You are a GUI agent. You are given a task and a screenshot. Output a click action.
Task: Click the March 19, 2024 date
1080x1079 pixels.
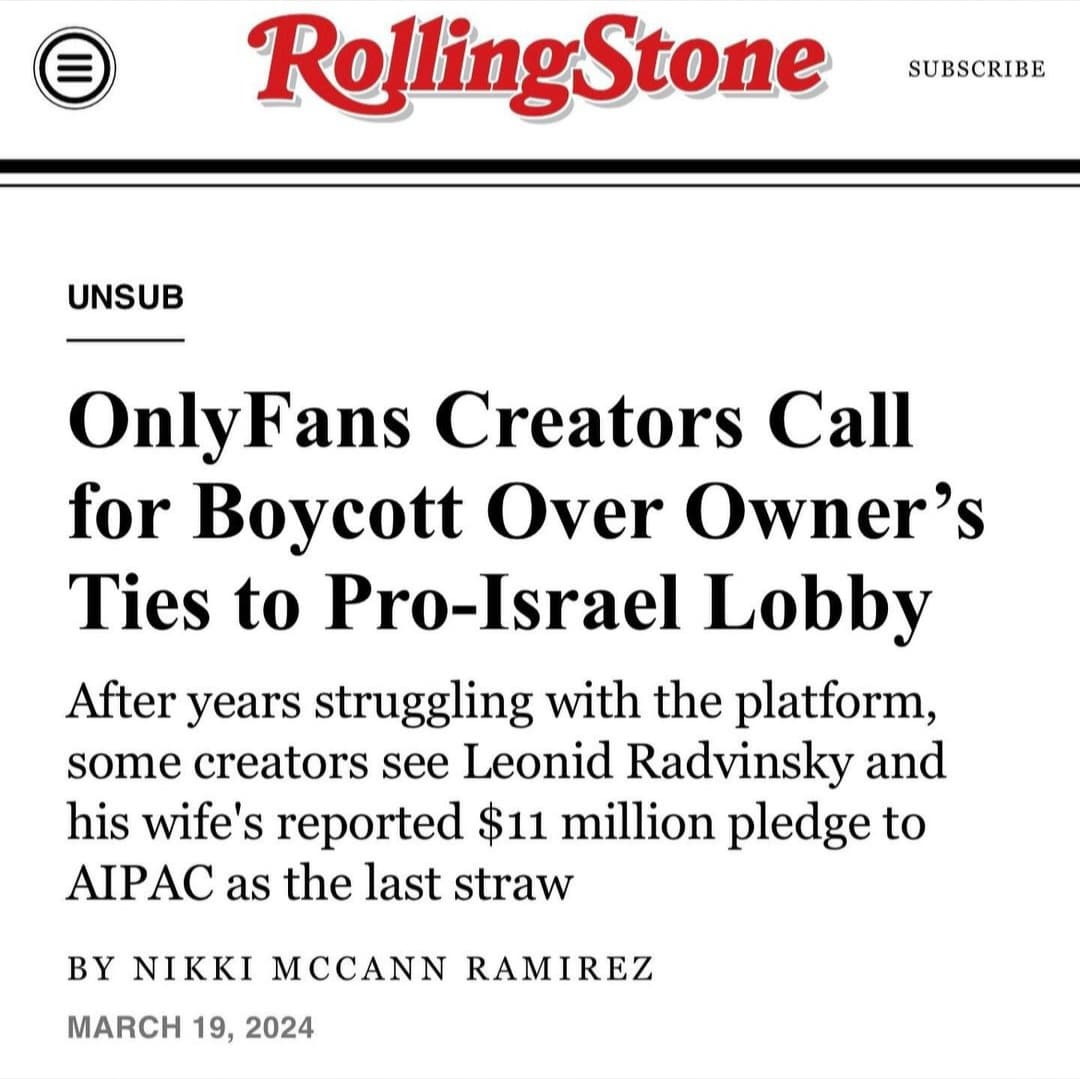click(x=191, y=1027)
